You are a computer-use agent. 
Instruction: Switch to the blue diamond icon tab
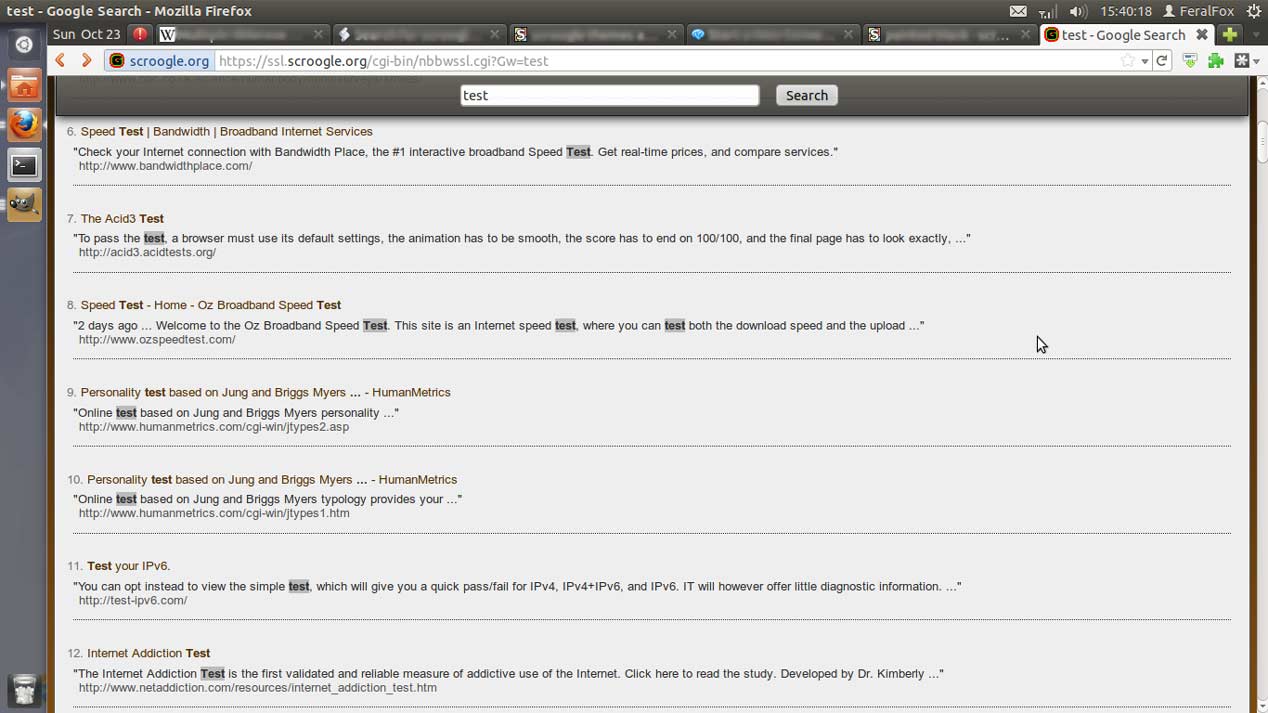point(773,34)
